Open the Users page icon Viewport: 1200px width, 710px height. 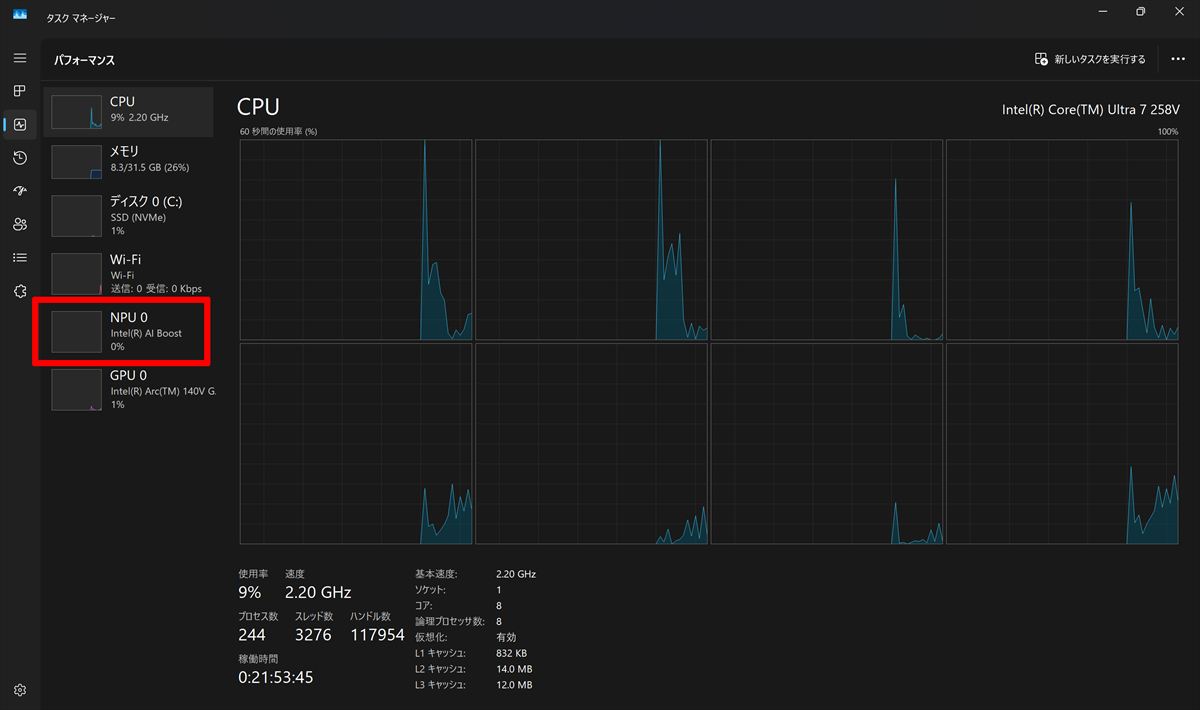coord(20,224)
